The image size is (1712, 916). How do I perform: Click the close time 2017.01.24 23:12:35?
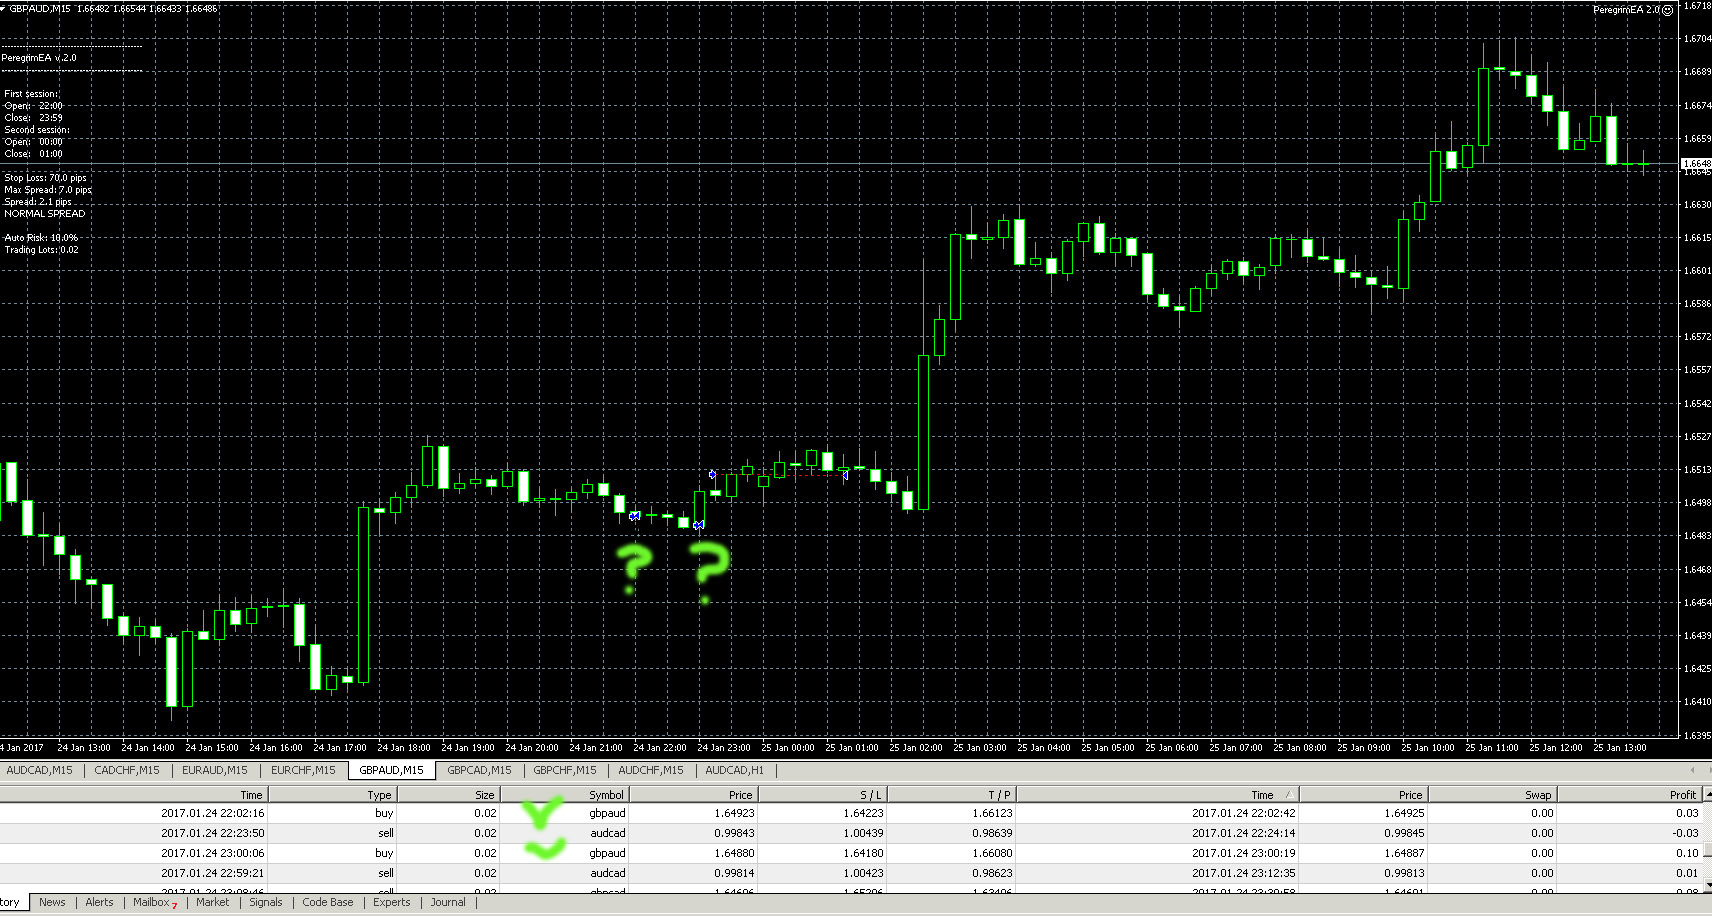[1243, 873]
